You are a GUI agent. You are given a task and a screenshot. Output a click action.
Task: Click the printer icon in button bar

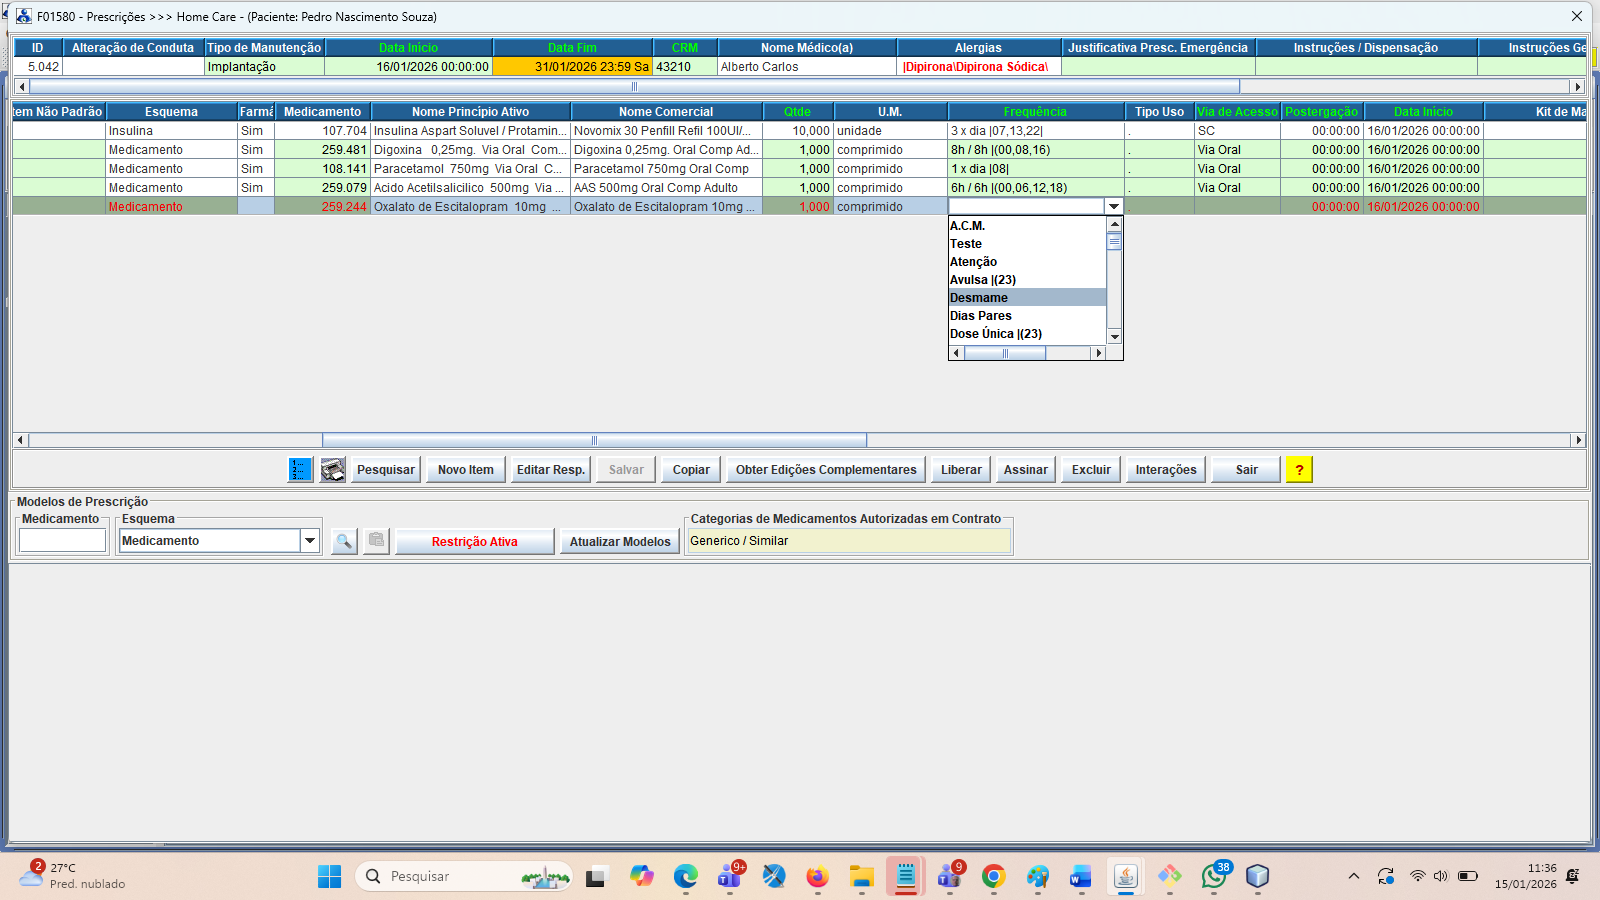[333, 470]
